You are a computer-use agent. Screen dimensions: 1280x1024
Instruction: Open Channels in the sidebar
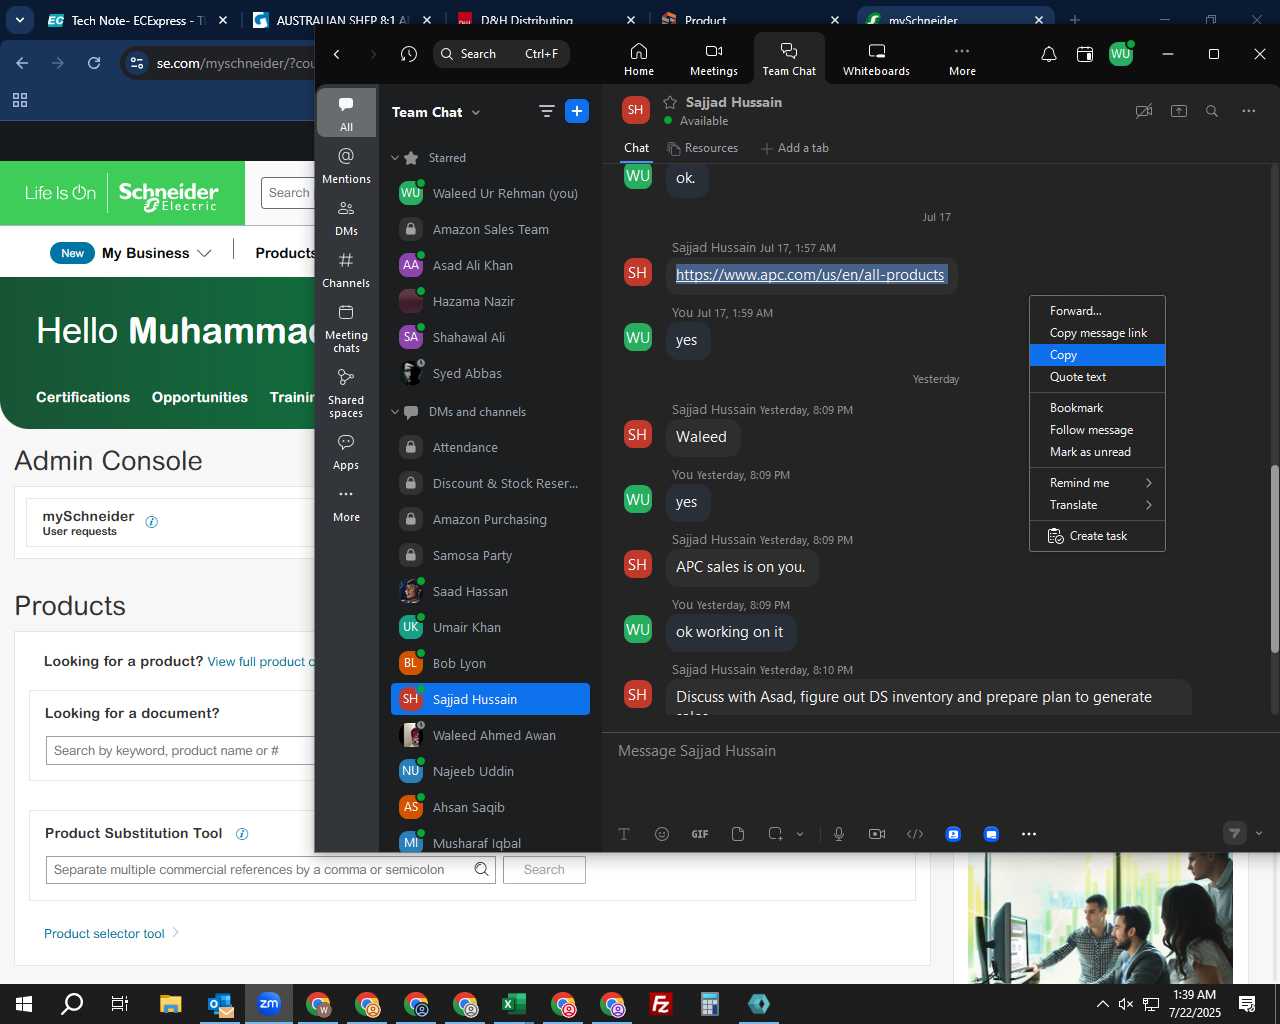click(x=346, y=269)
